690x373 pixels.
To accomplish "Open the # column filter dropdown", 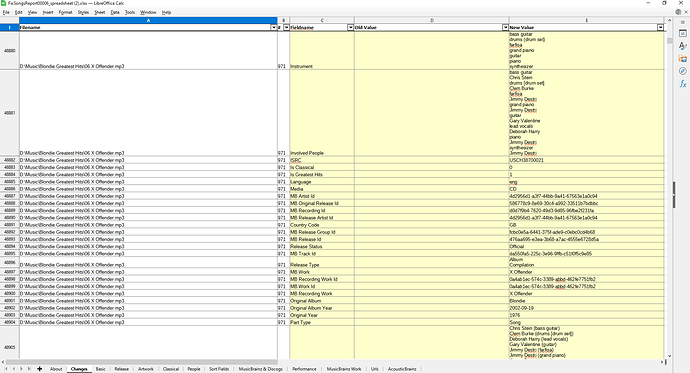I will coord(286,27).
